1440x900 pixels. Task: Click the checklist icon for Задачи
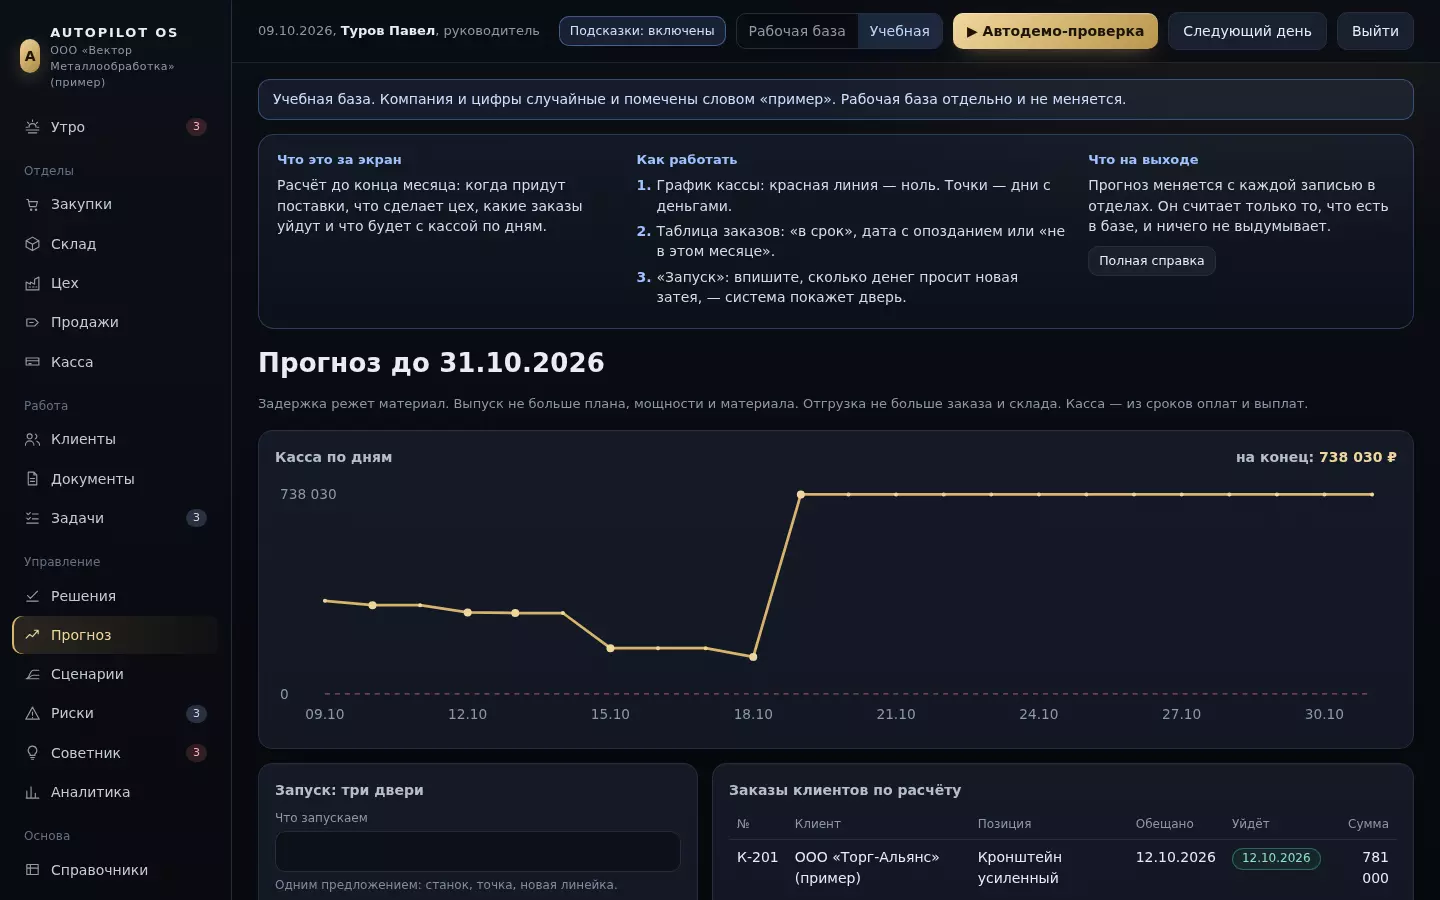[x=32, y=518]
